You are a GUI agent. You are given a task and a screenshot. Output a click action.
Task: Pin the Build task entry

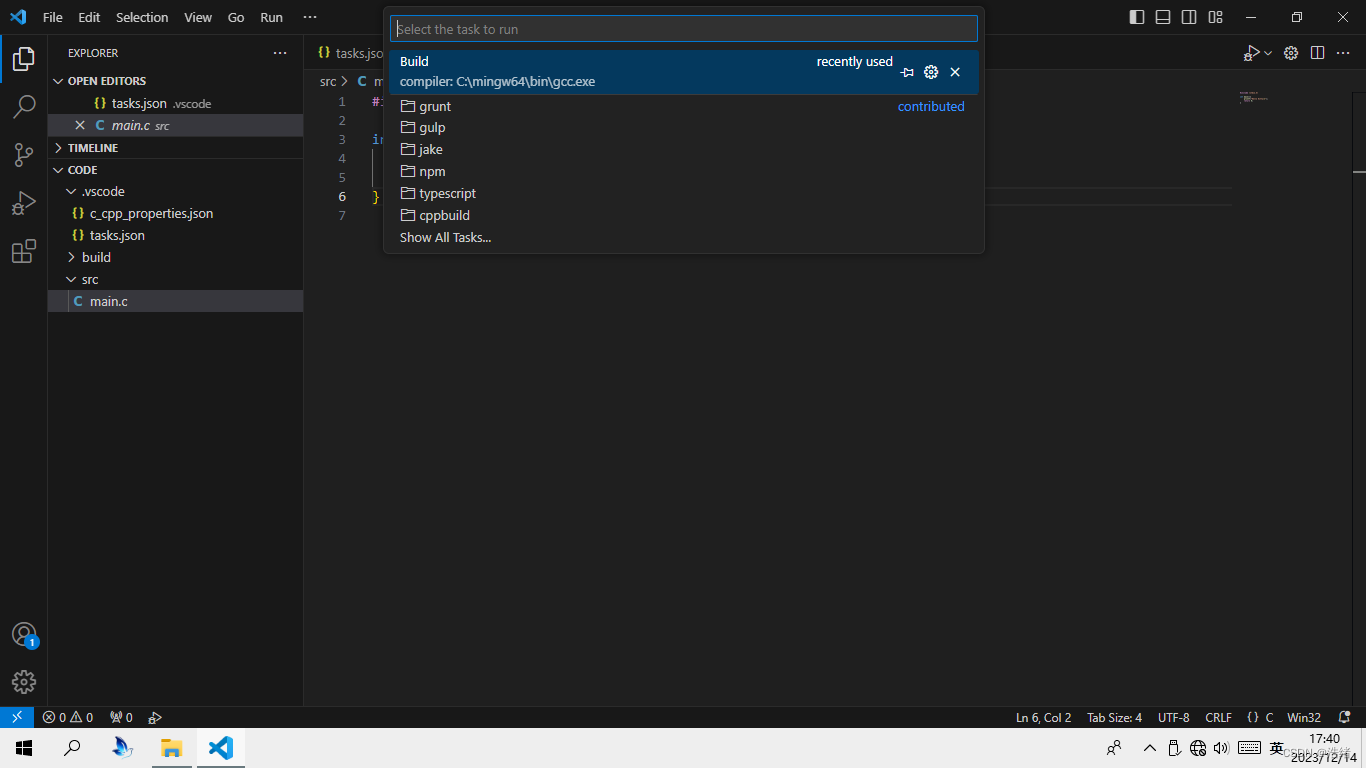pyautogui.click(x=907, y=72)
